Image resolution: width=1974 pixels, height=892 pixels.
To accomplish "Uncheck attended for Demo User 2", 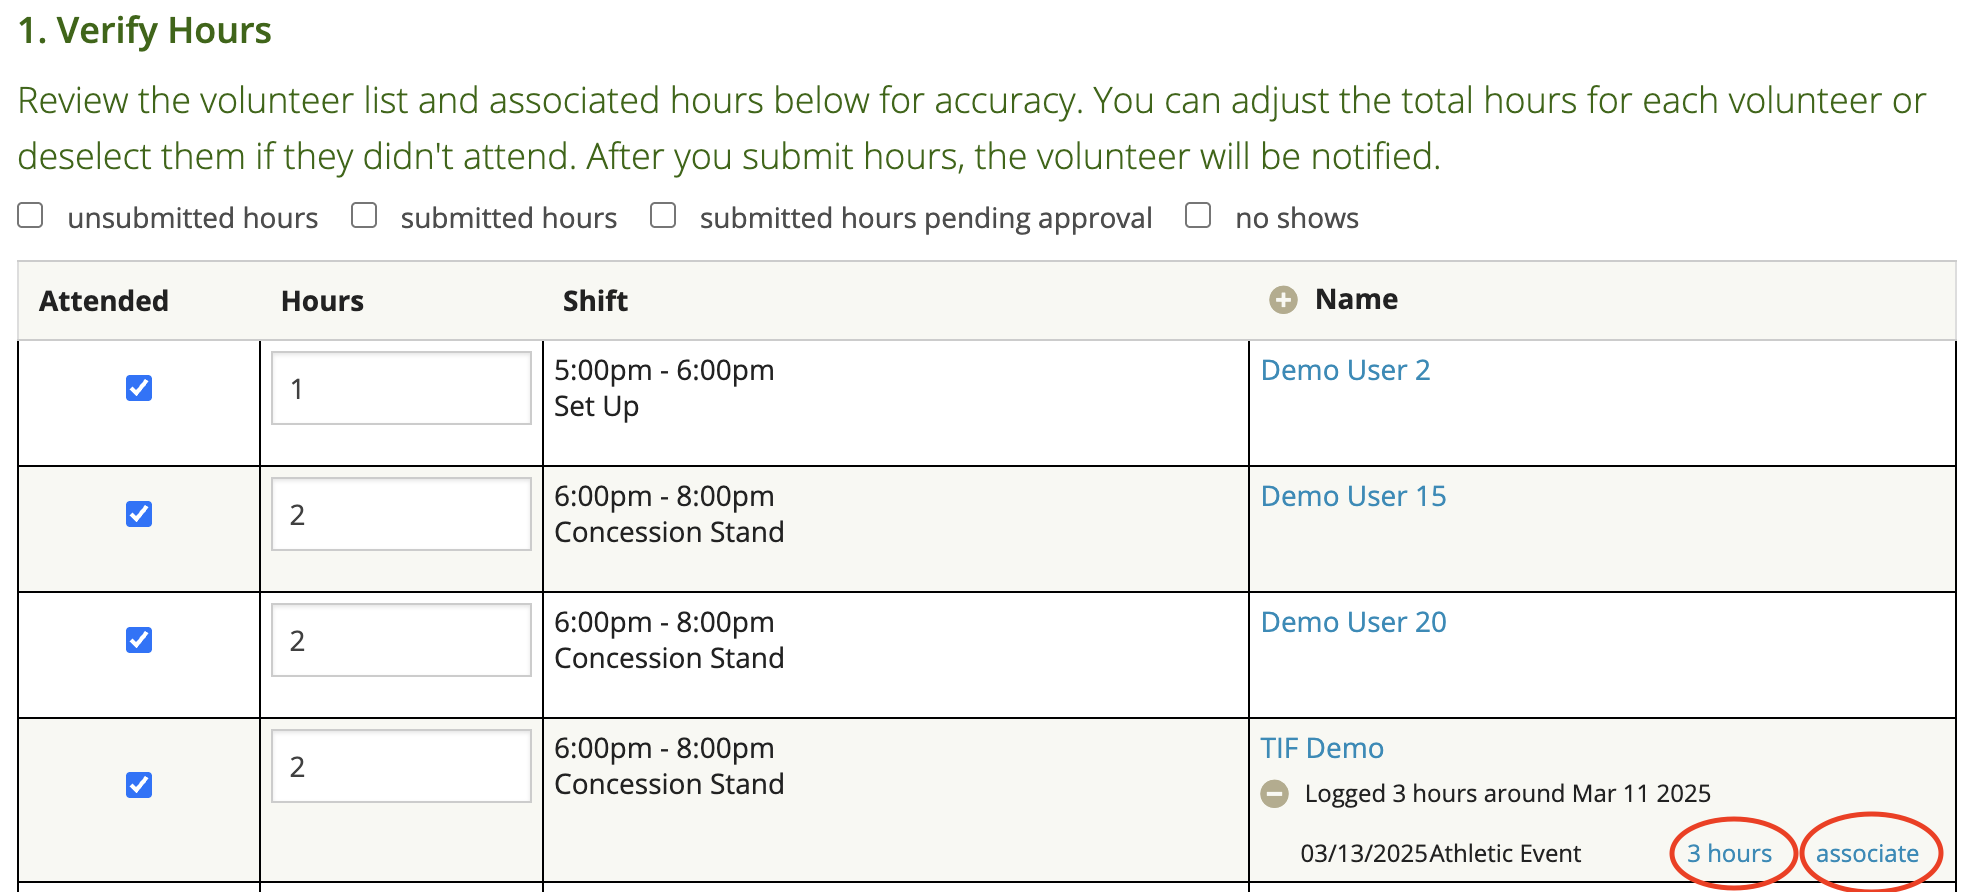I will point(139,388).
